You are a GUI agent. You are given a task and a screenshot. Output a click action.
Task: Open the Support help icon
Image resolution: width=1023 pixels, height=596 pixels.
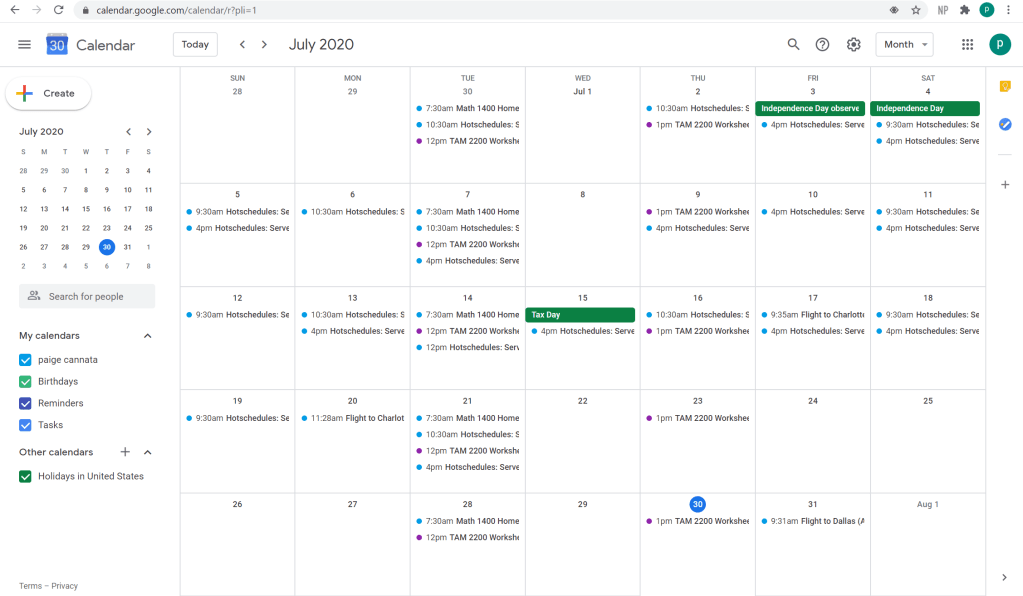tap(822, 45)
